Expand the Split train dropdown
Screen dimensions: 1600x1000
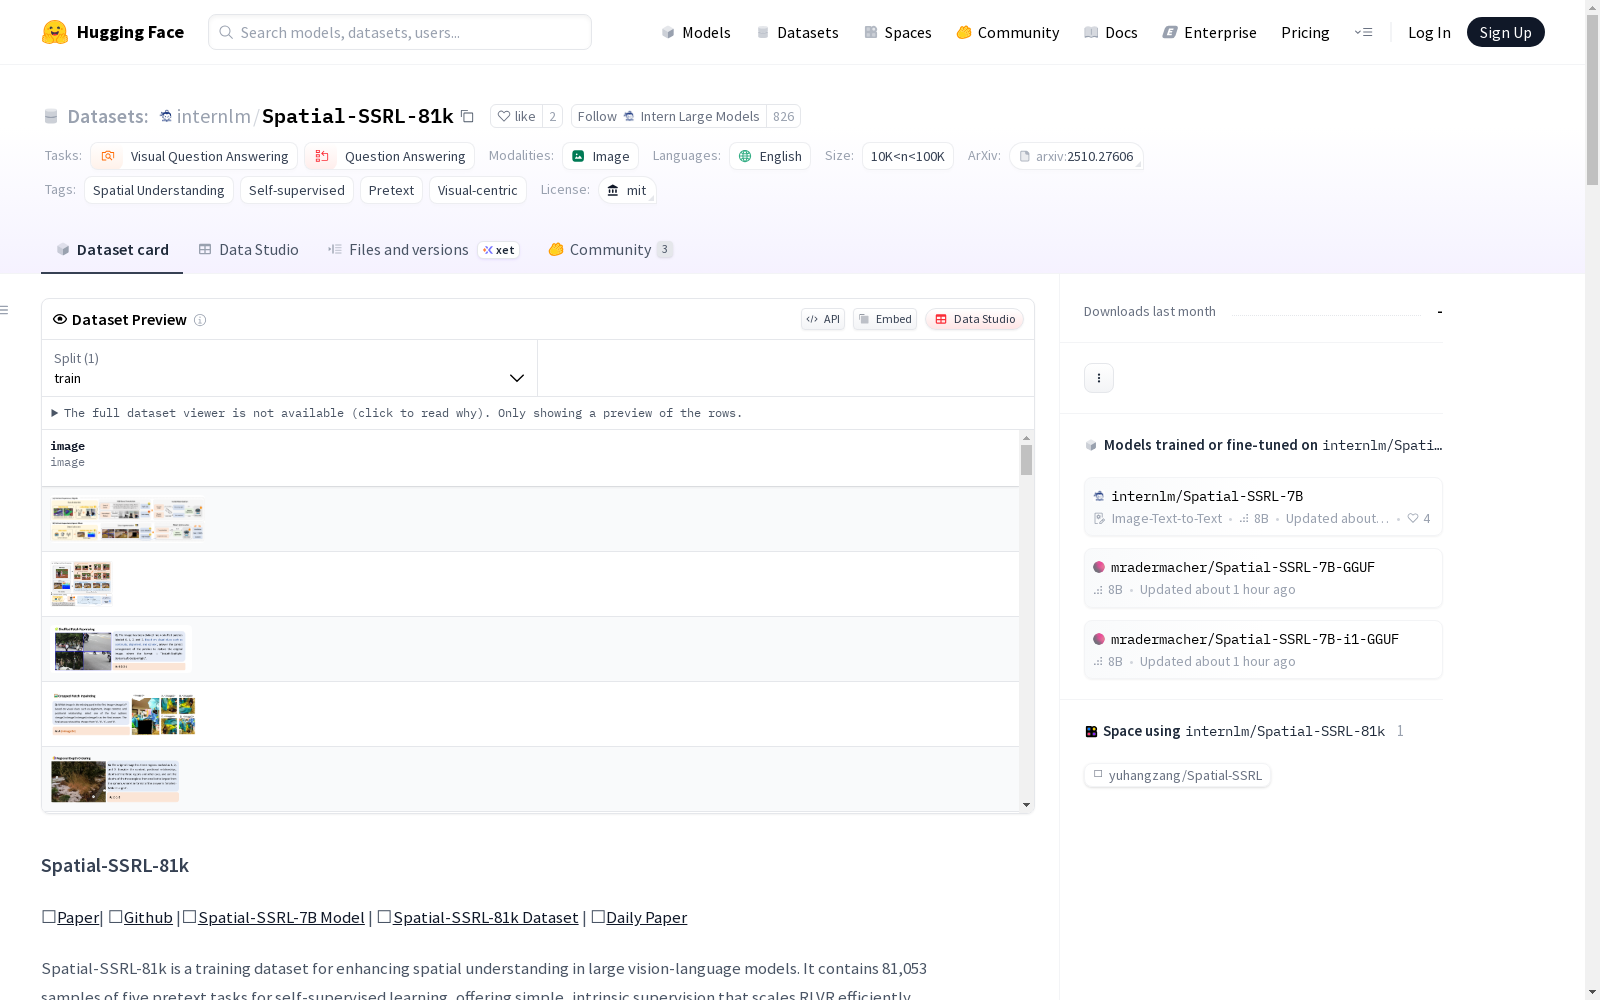(290, 368)
